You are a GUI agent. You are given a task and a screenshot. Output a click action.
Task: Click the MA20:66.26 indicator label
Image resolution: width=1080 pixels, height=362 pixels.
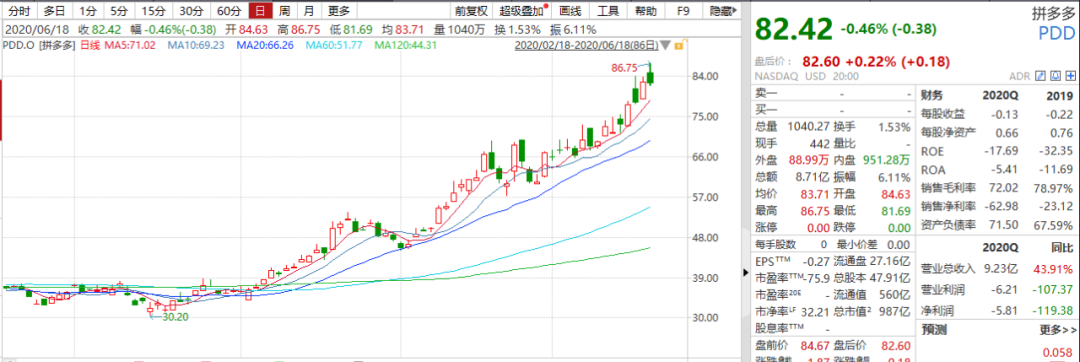[x=265, y=45]
